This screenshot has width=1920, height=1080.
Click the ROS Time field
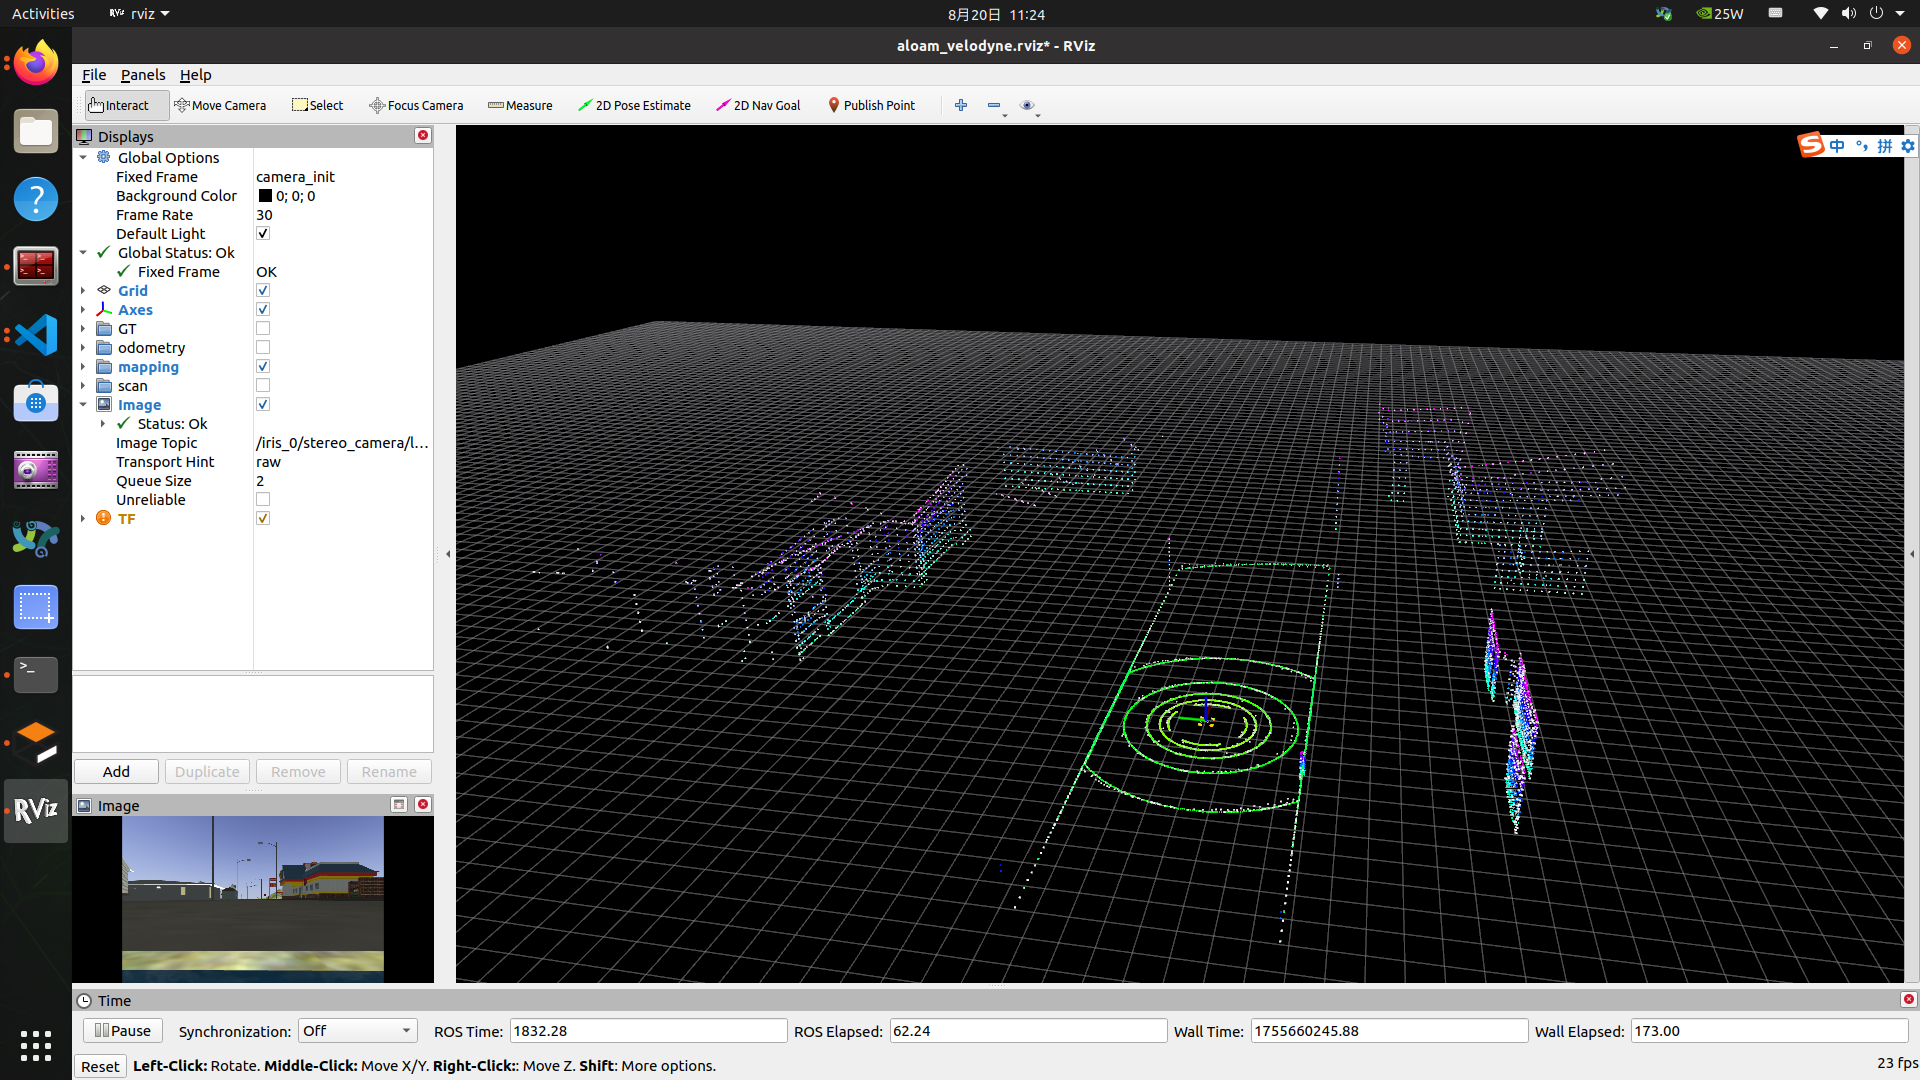point(648,1031)
